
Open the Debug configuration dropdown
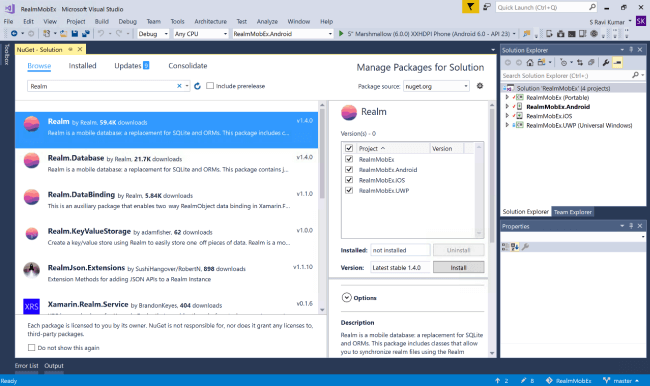pyautogui.click(x=153, y=34)
